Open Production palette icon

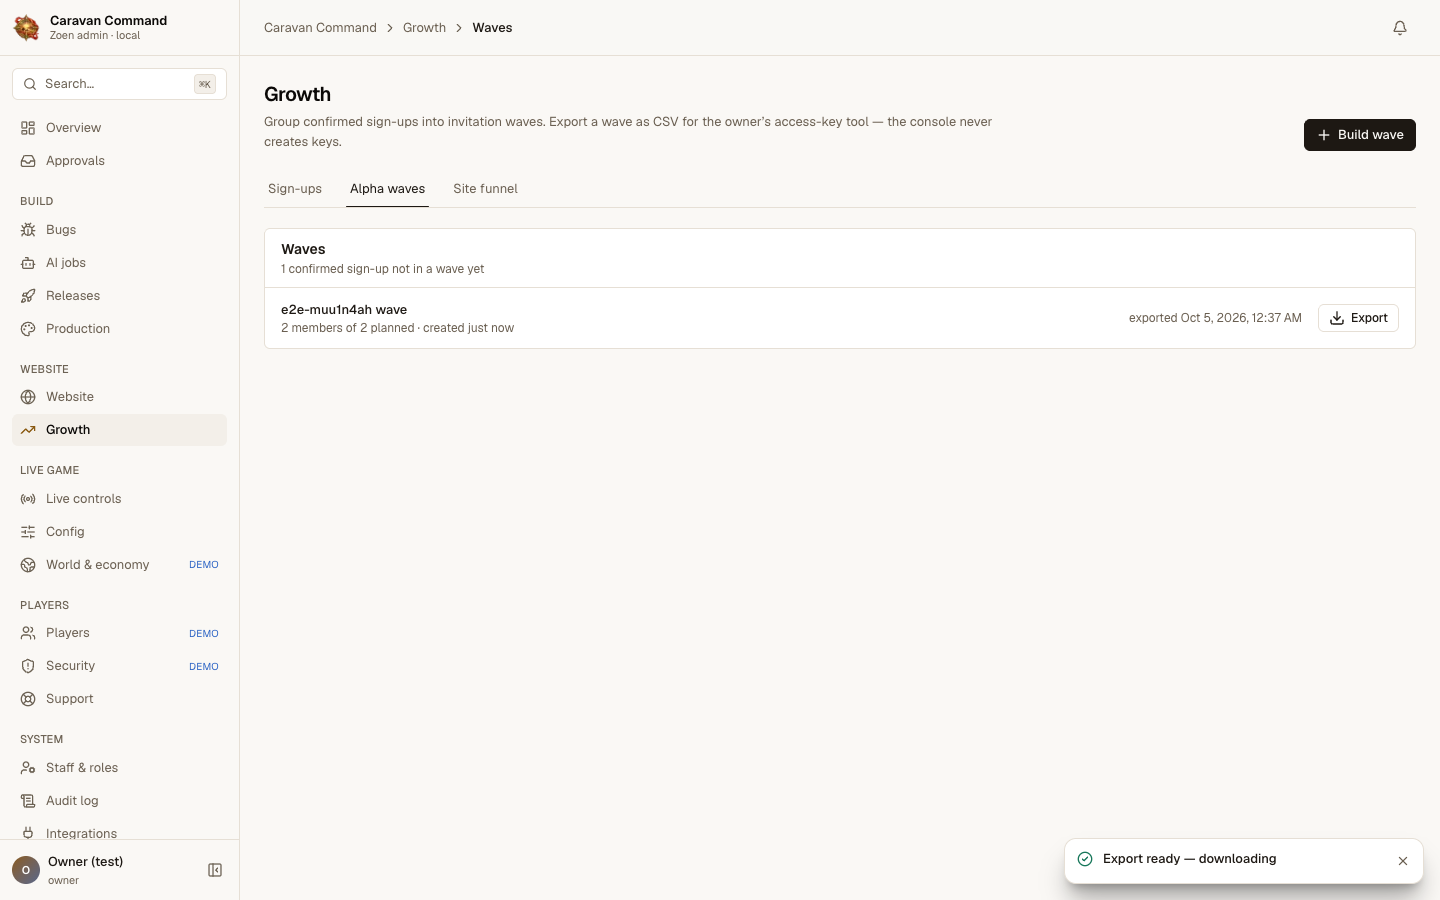28,329
